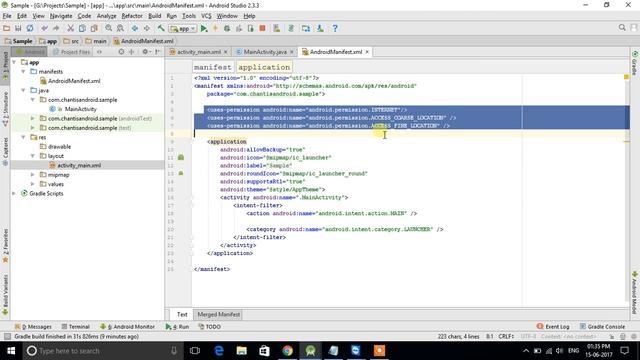Click the navigate Forward arrow icon

tap(147, 28)
